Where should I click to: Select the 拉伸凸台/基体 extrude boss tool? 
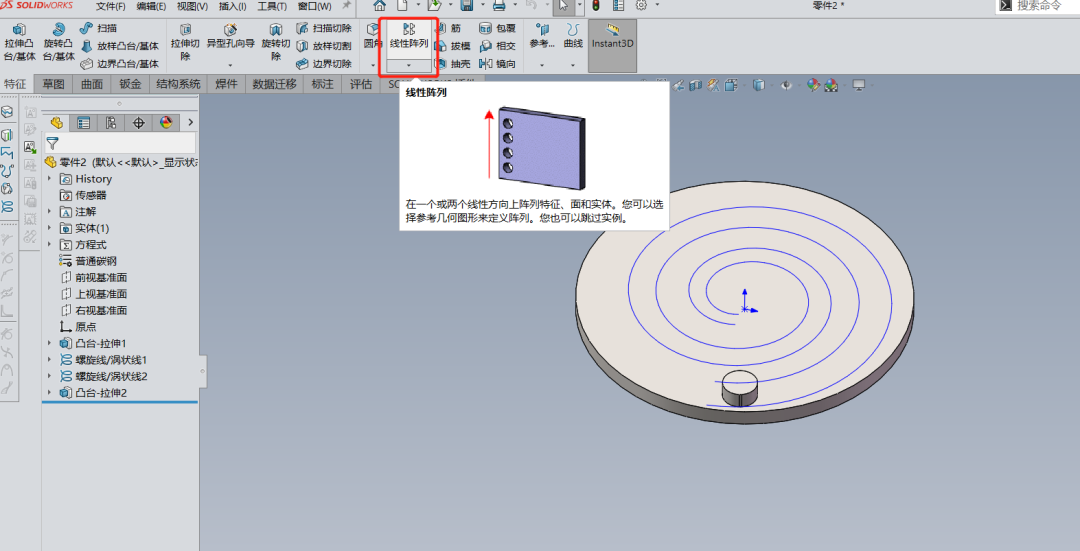click(19, 42)
